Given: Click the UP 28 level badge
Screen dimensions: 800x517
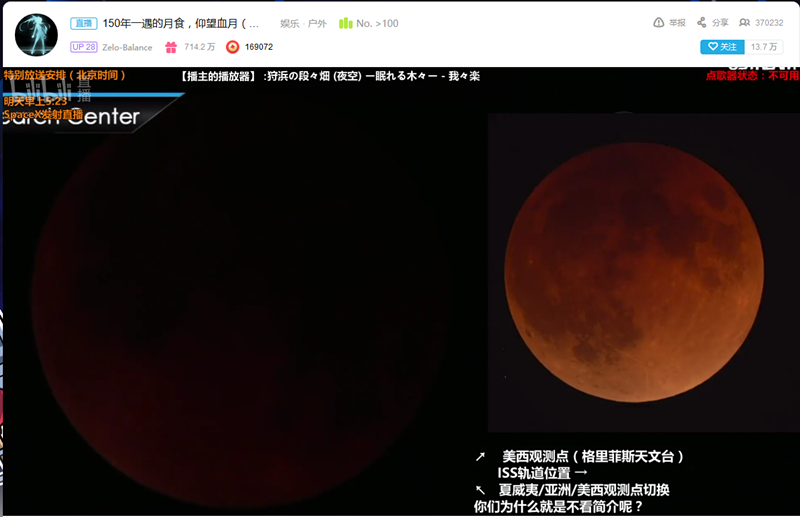Looking at the screenshot, I should (83, 47).
